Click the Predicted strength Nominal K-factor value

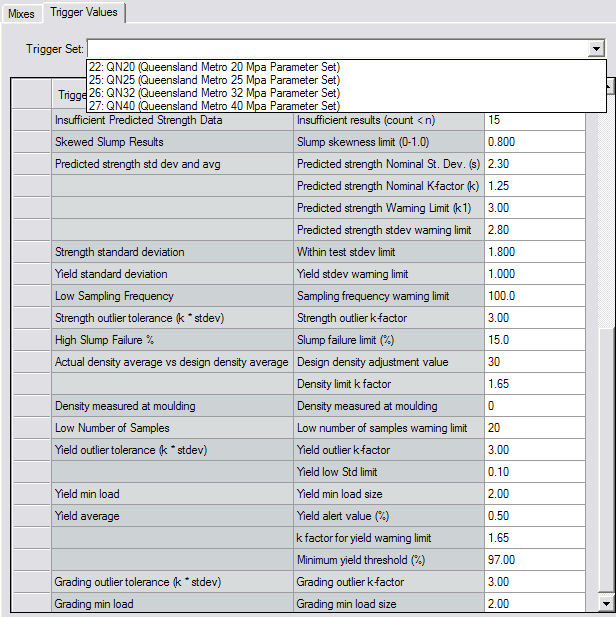point(533,186)
